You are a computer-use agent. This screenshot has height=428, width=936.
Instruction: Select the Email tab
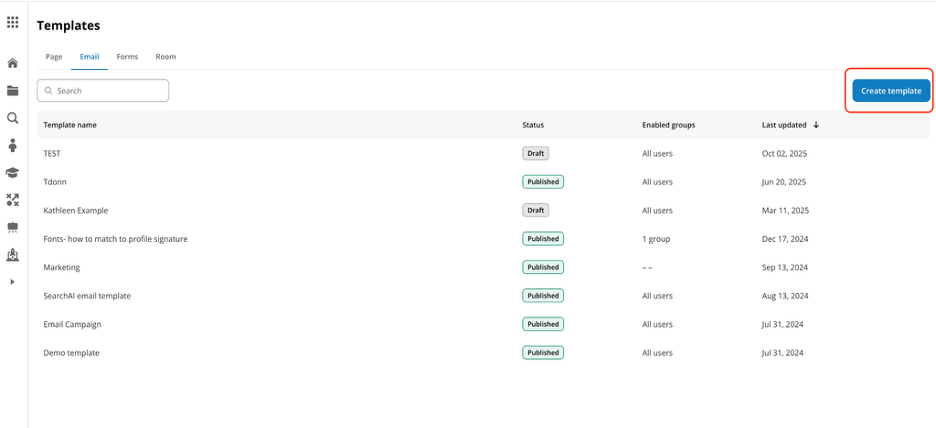(90, 57)
